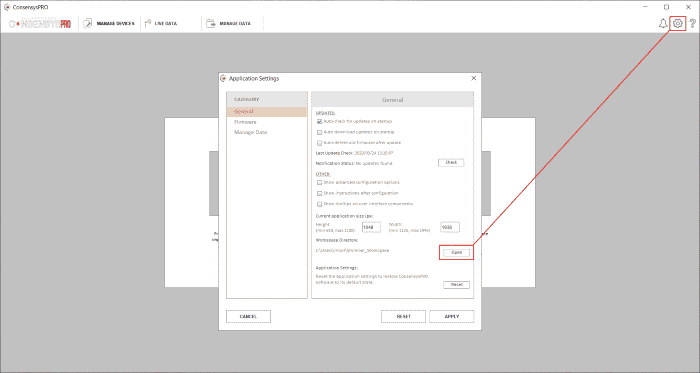Click the APPLY button
The width and height of the screenshot is (700, 373).
point(452,316)
